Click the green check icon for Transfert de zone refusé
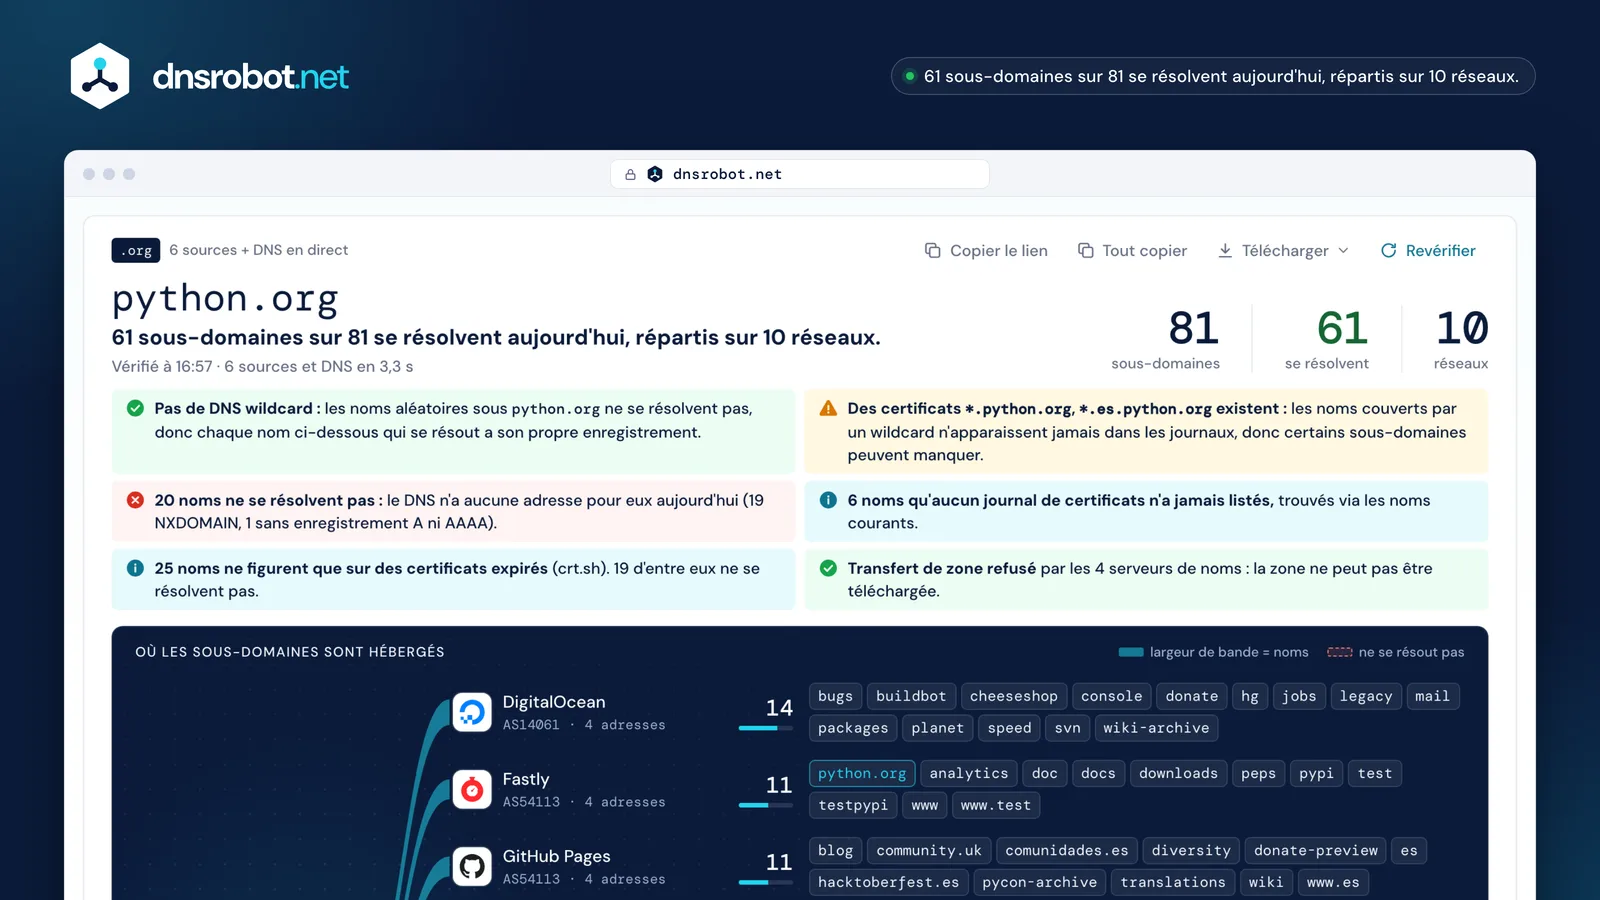 click(x=828, y=568)
